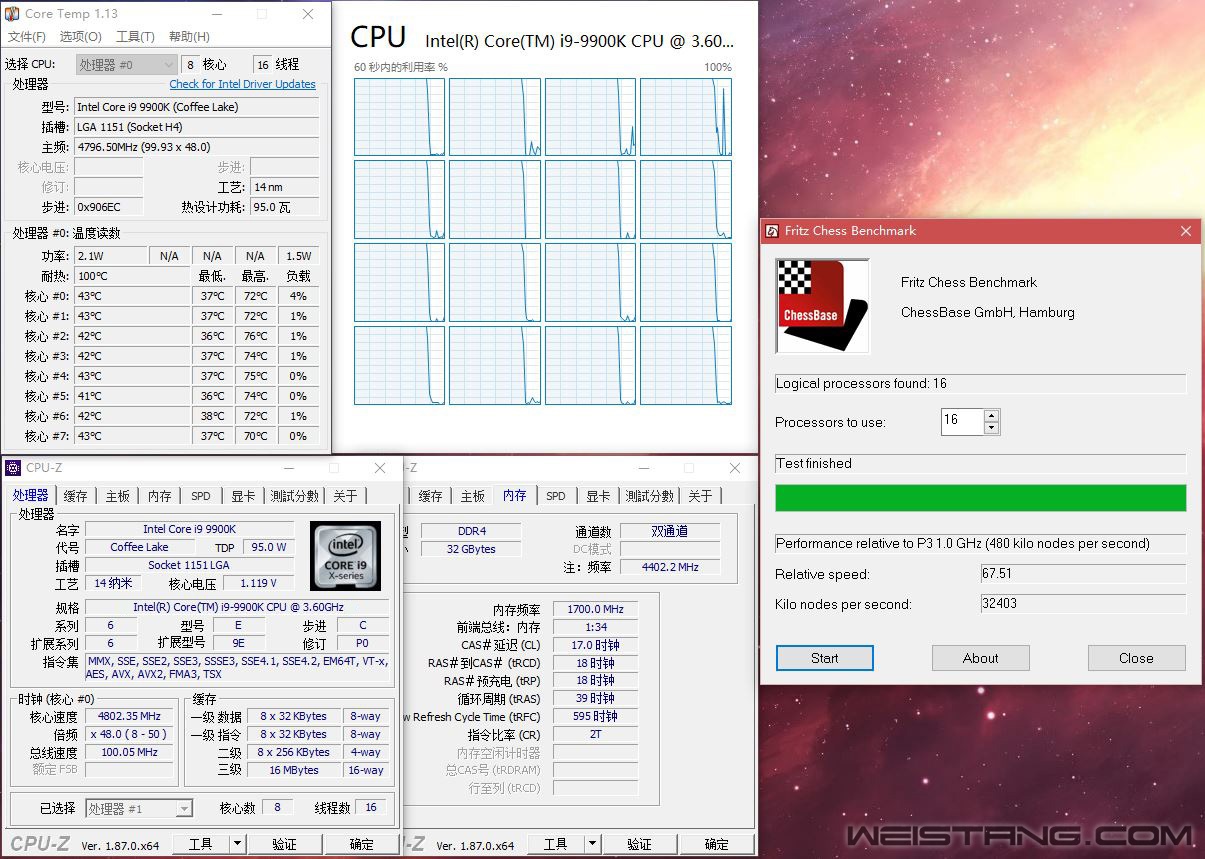Switch to 内存 tab in front CPU-Z
This screenshot has height=859, width=1205.
[x=160, y=496]
